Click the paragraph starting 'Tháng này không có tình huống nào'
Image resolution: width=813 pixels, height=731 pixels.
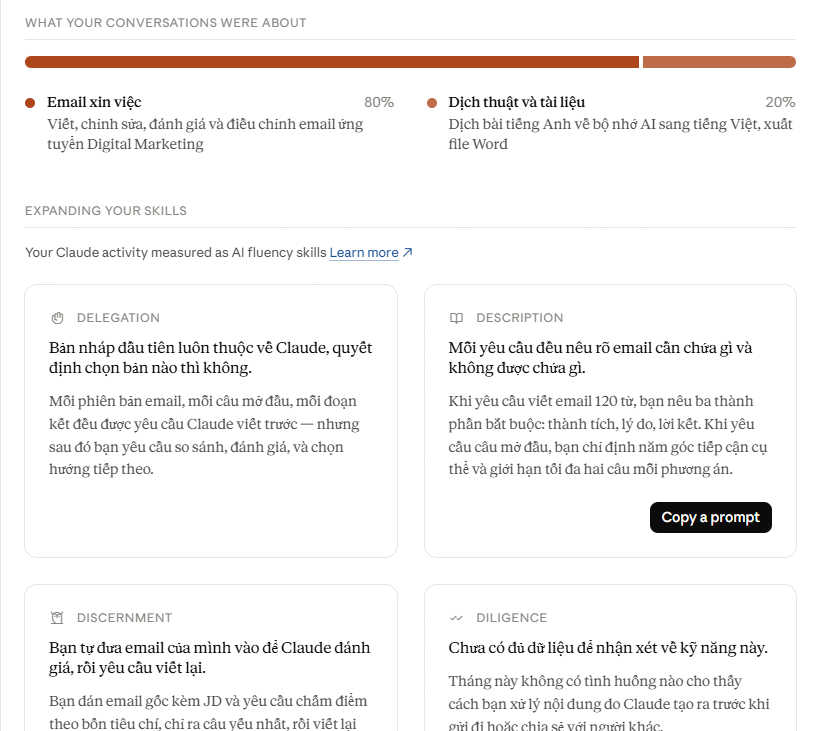click(609, 702)
